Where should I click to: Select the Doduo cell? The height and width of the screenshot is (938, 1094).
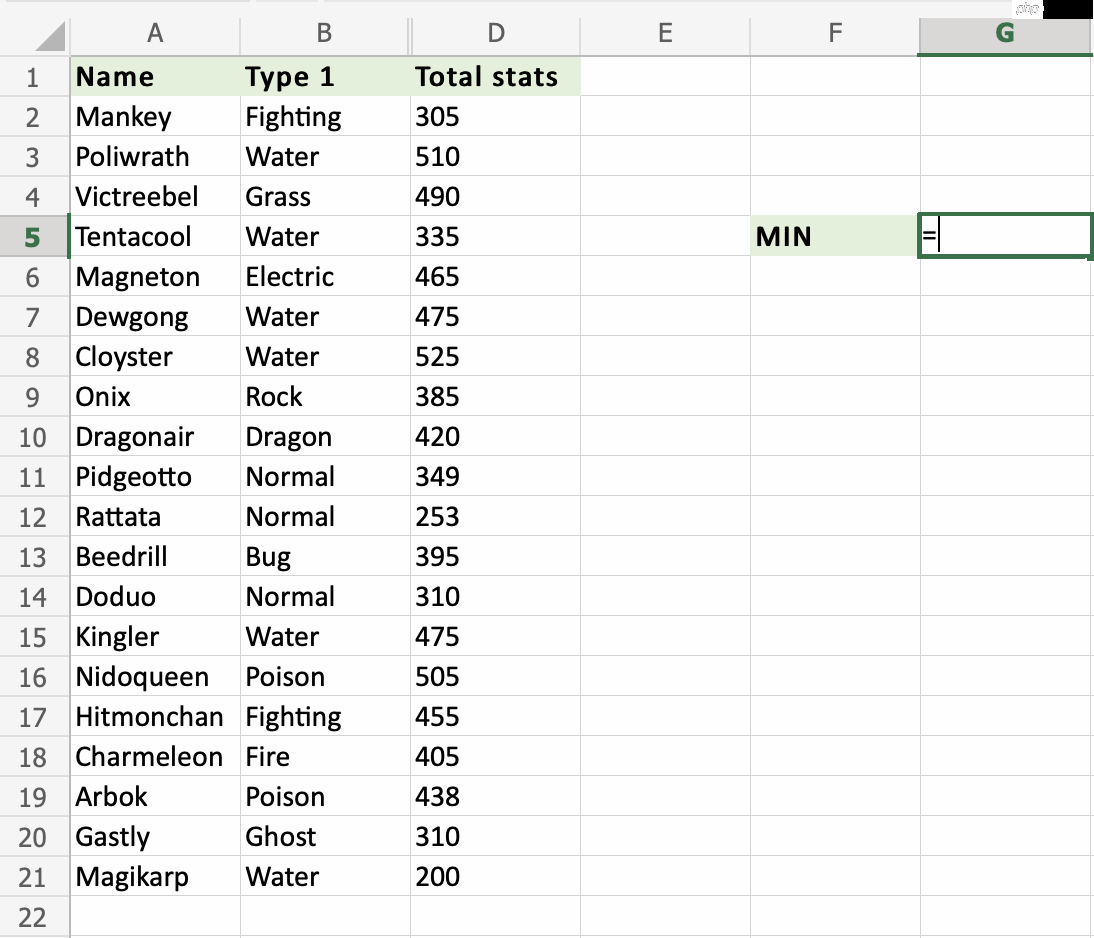click(155, 597)
